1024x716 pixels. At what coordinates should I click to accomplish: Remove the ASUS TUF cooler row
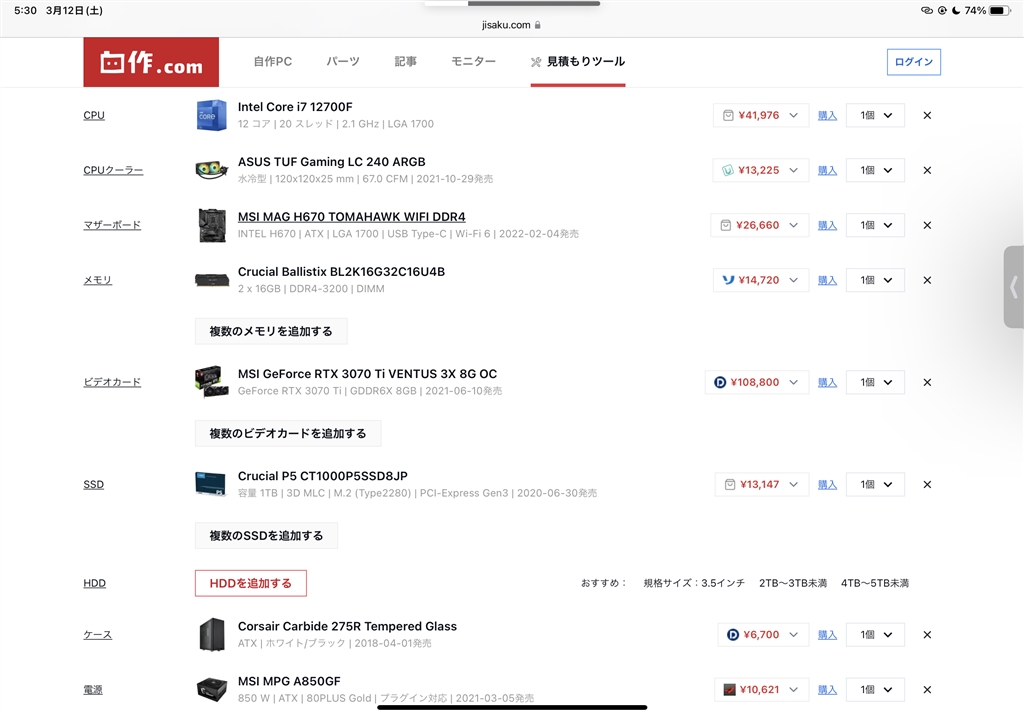927,171
